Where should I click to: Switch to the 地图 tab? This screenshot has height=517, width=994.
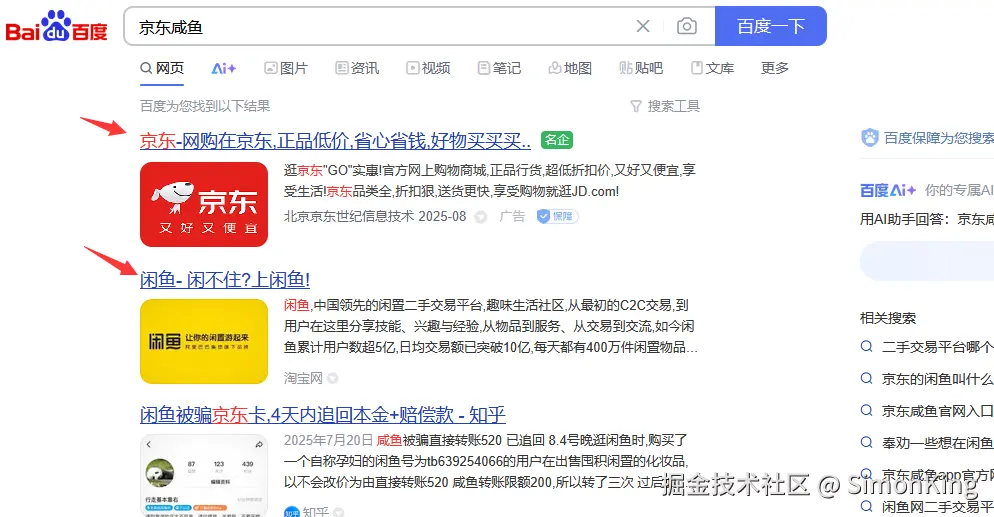pos(570,68)
